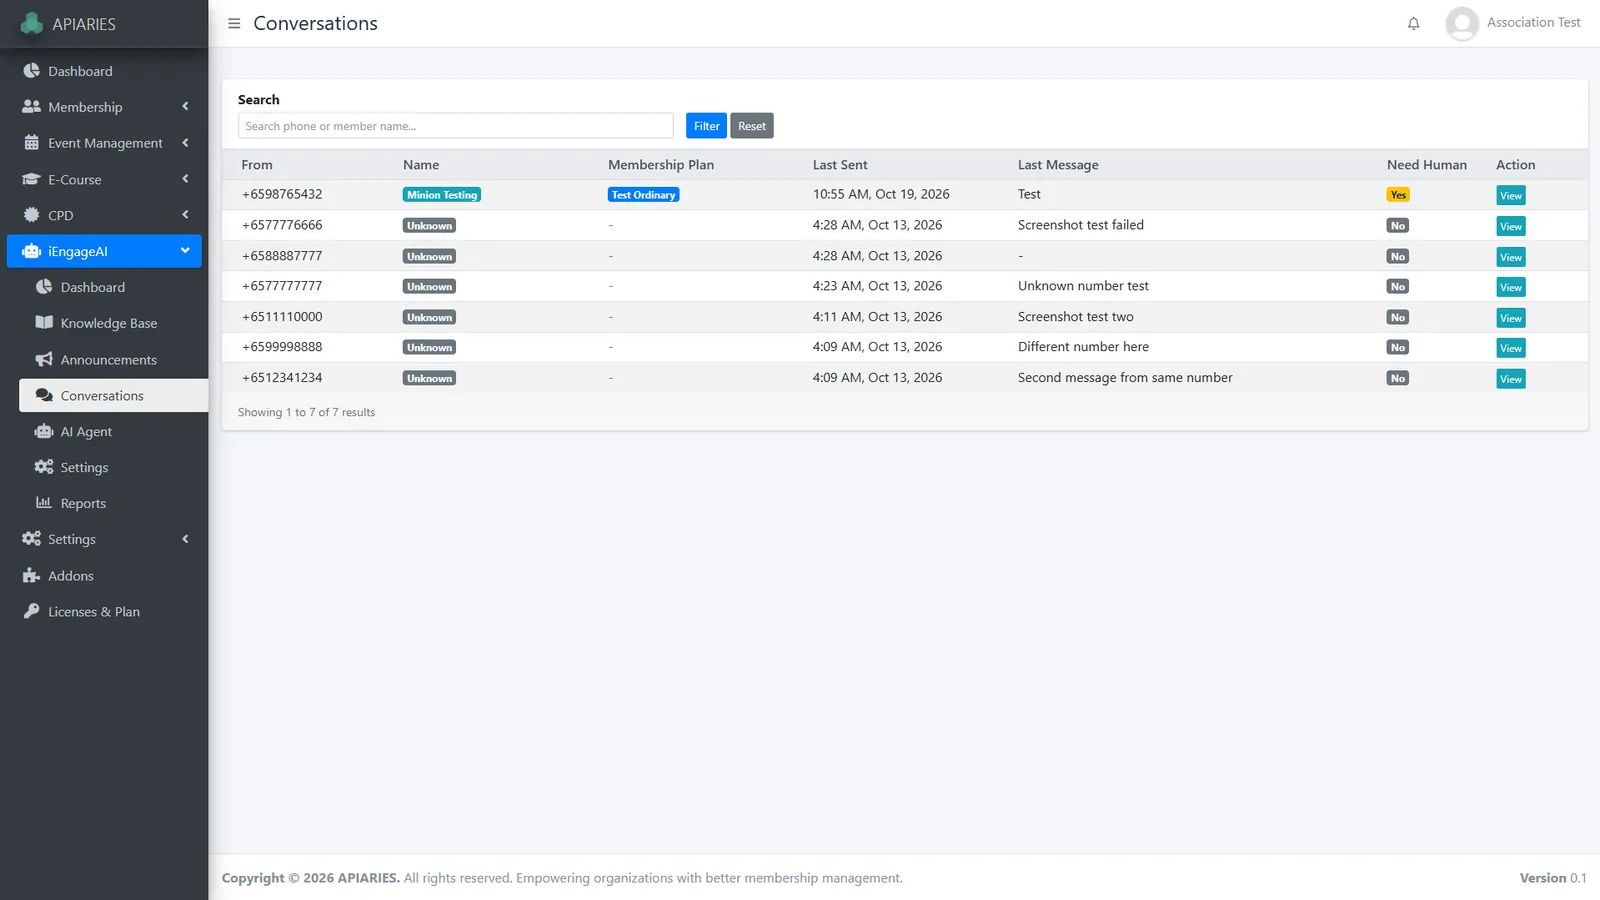Focus the search phone or member name field
This screenshot has height=900, width=1600.
(x=455, y=126)
